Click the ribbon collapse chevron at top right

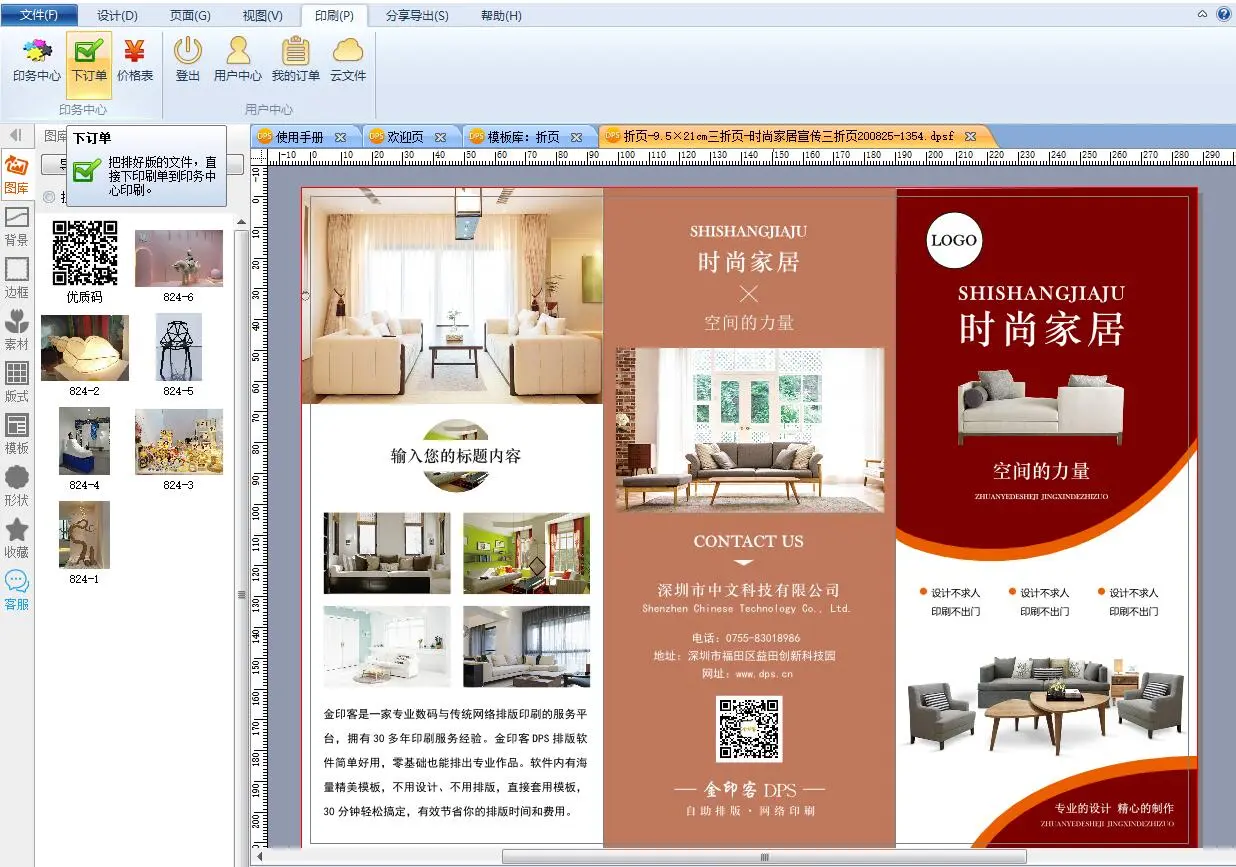coord(1202,15)
